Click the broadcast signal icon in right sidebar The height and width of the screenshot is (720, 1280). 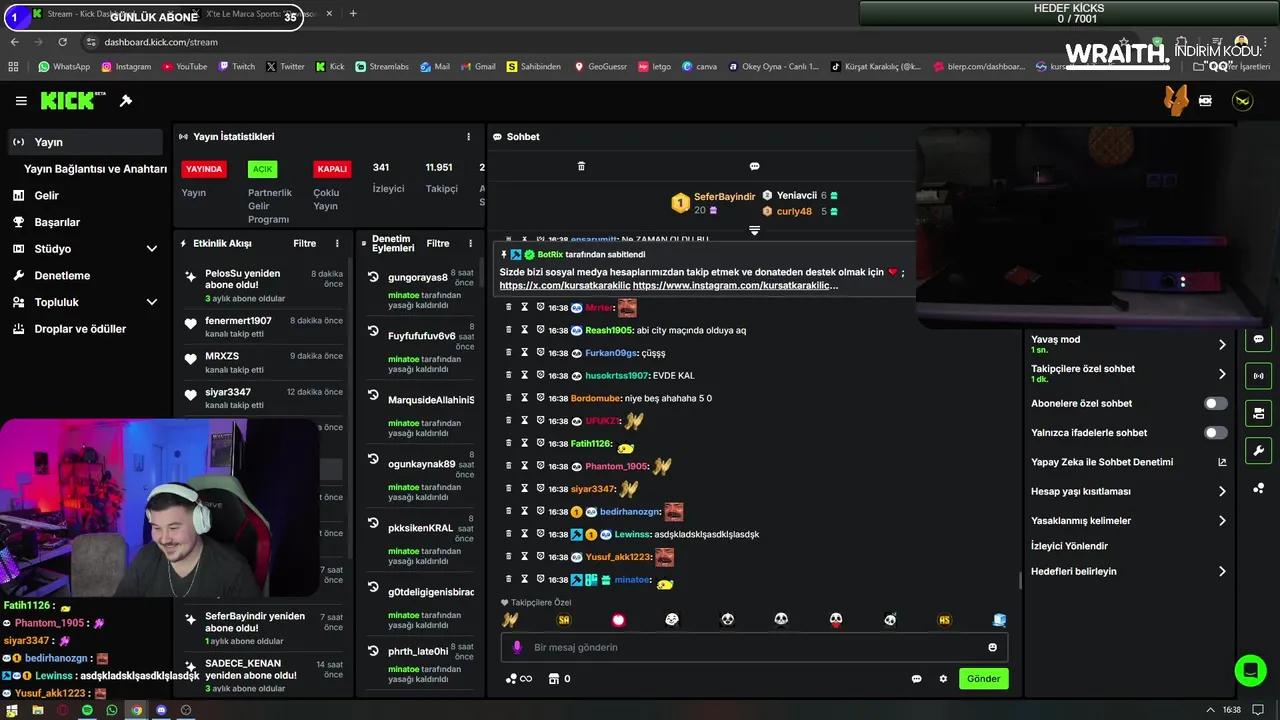(x=1258, y=376)
